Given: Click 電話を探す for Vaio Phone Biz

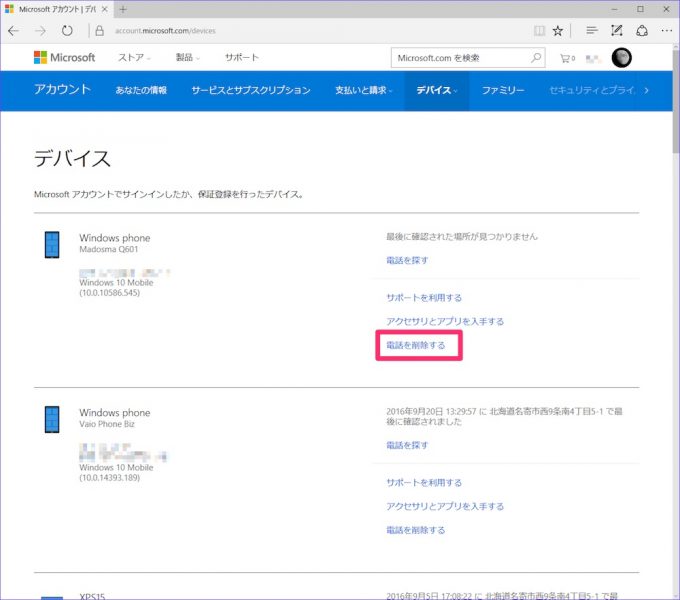Looking at the screenshot, I should coord(407,445).
